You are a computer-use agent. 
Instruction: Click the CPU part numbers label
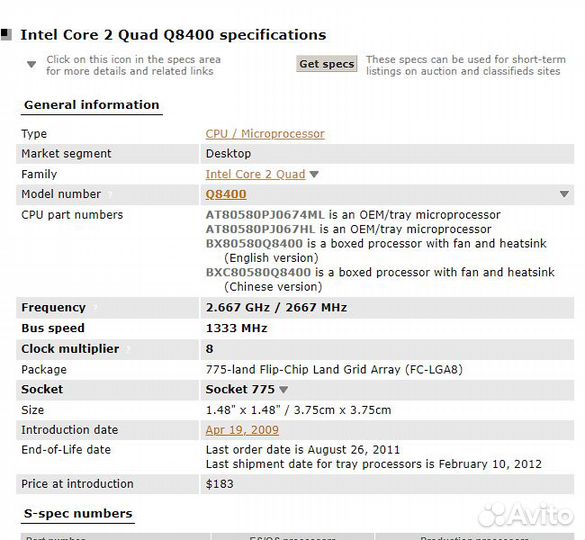pos(72,215)
